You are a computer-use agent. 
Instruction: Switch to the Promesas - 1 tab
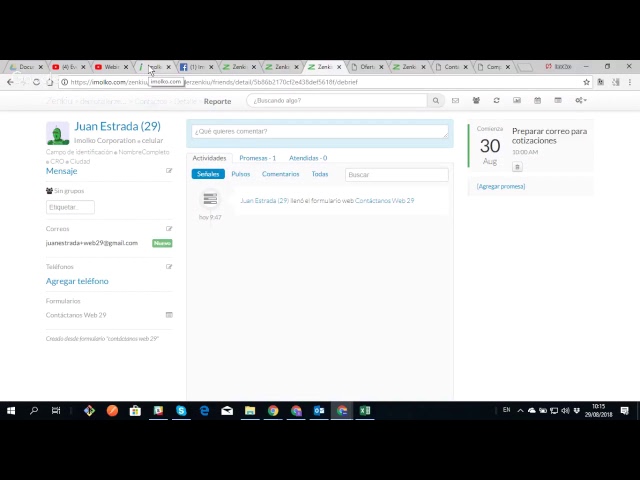(x=258, y=158)
